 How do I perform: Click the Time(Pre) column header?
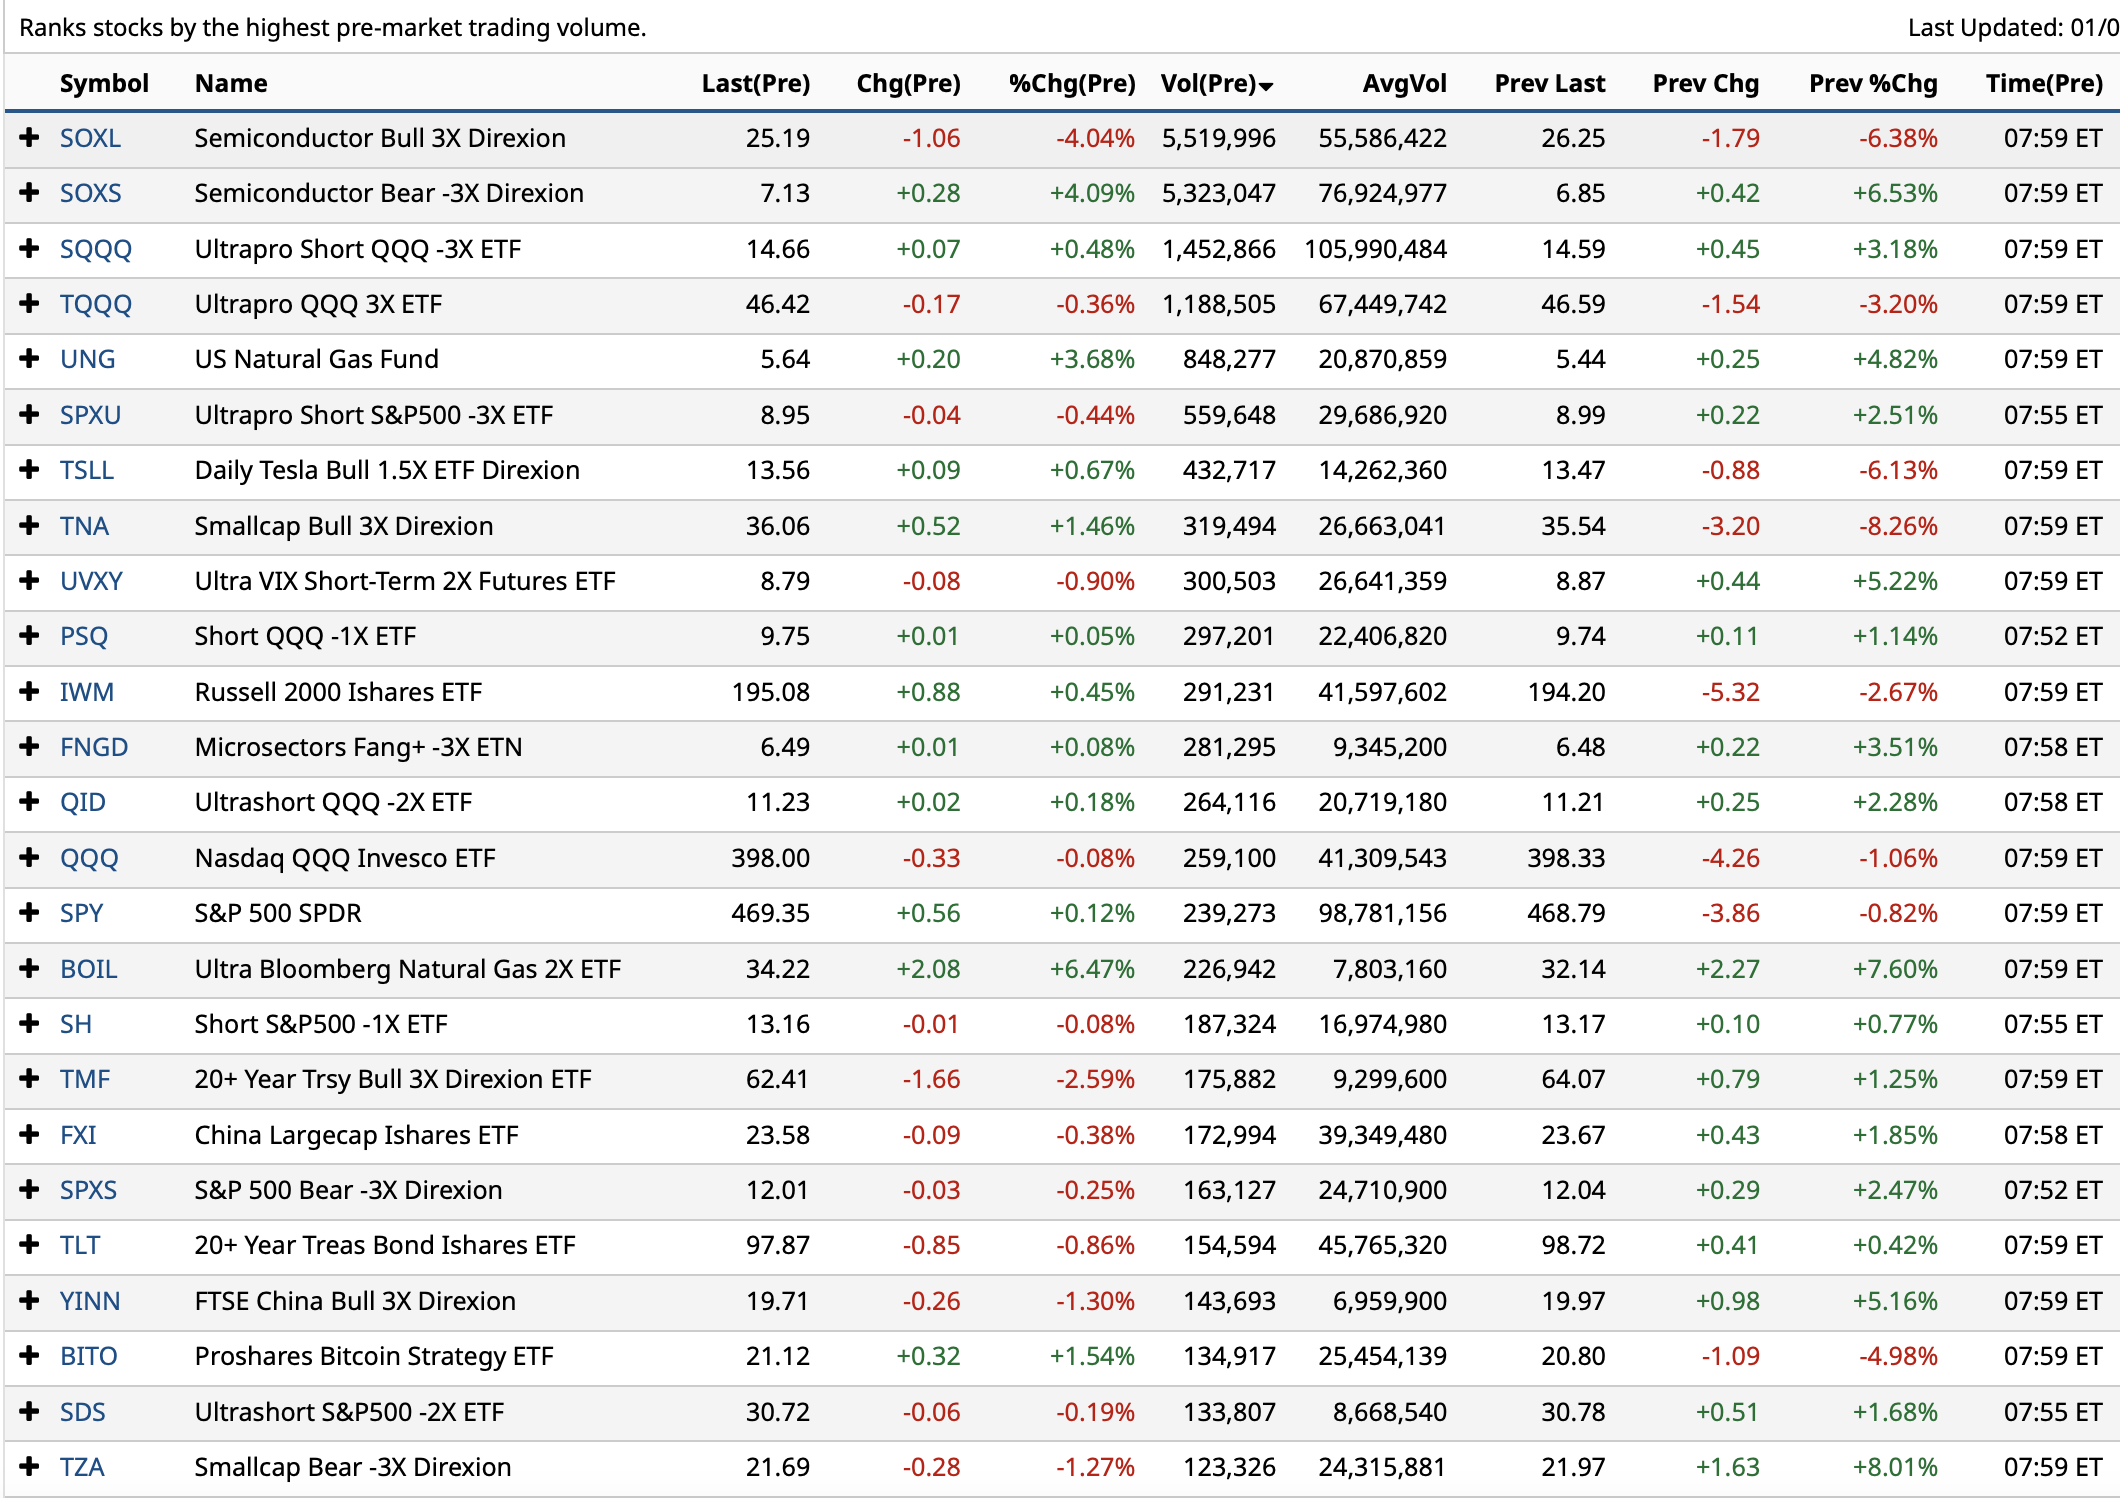point(2043,84)
